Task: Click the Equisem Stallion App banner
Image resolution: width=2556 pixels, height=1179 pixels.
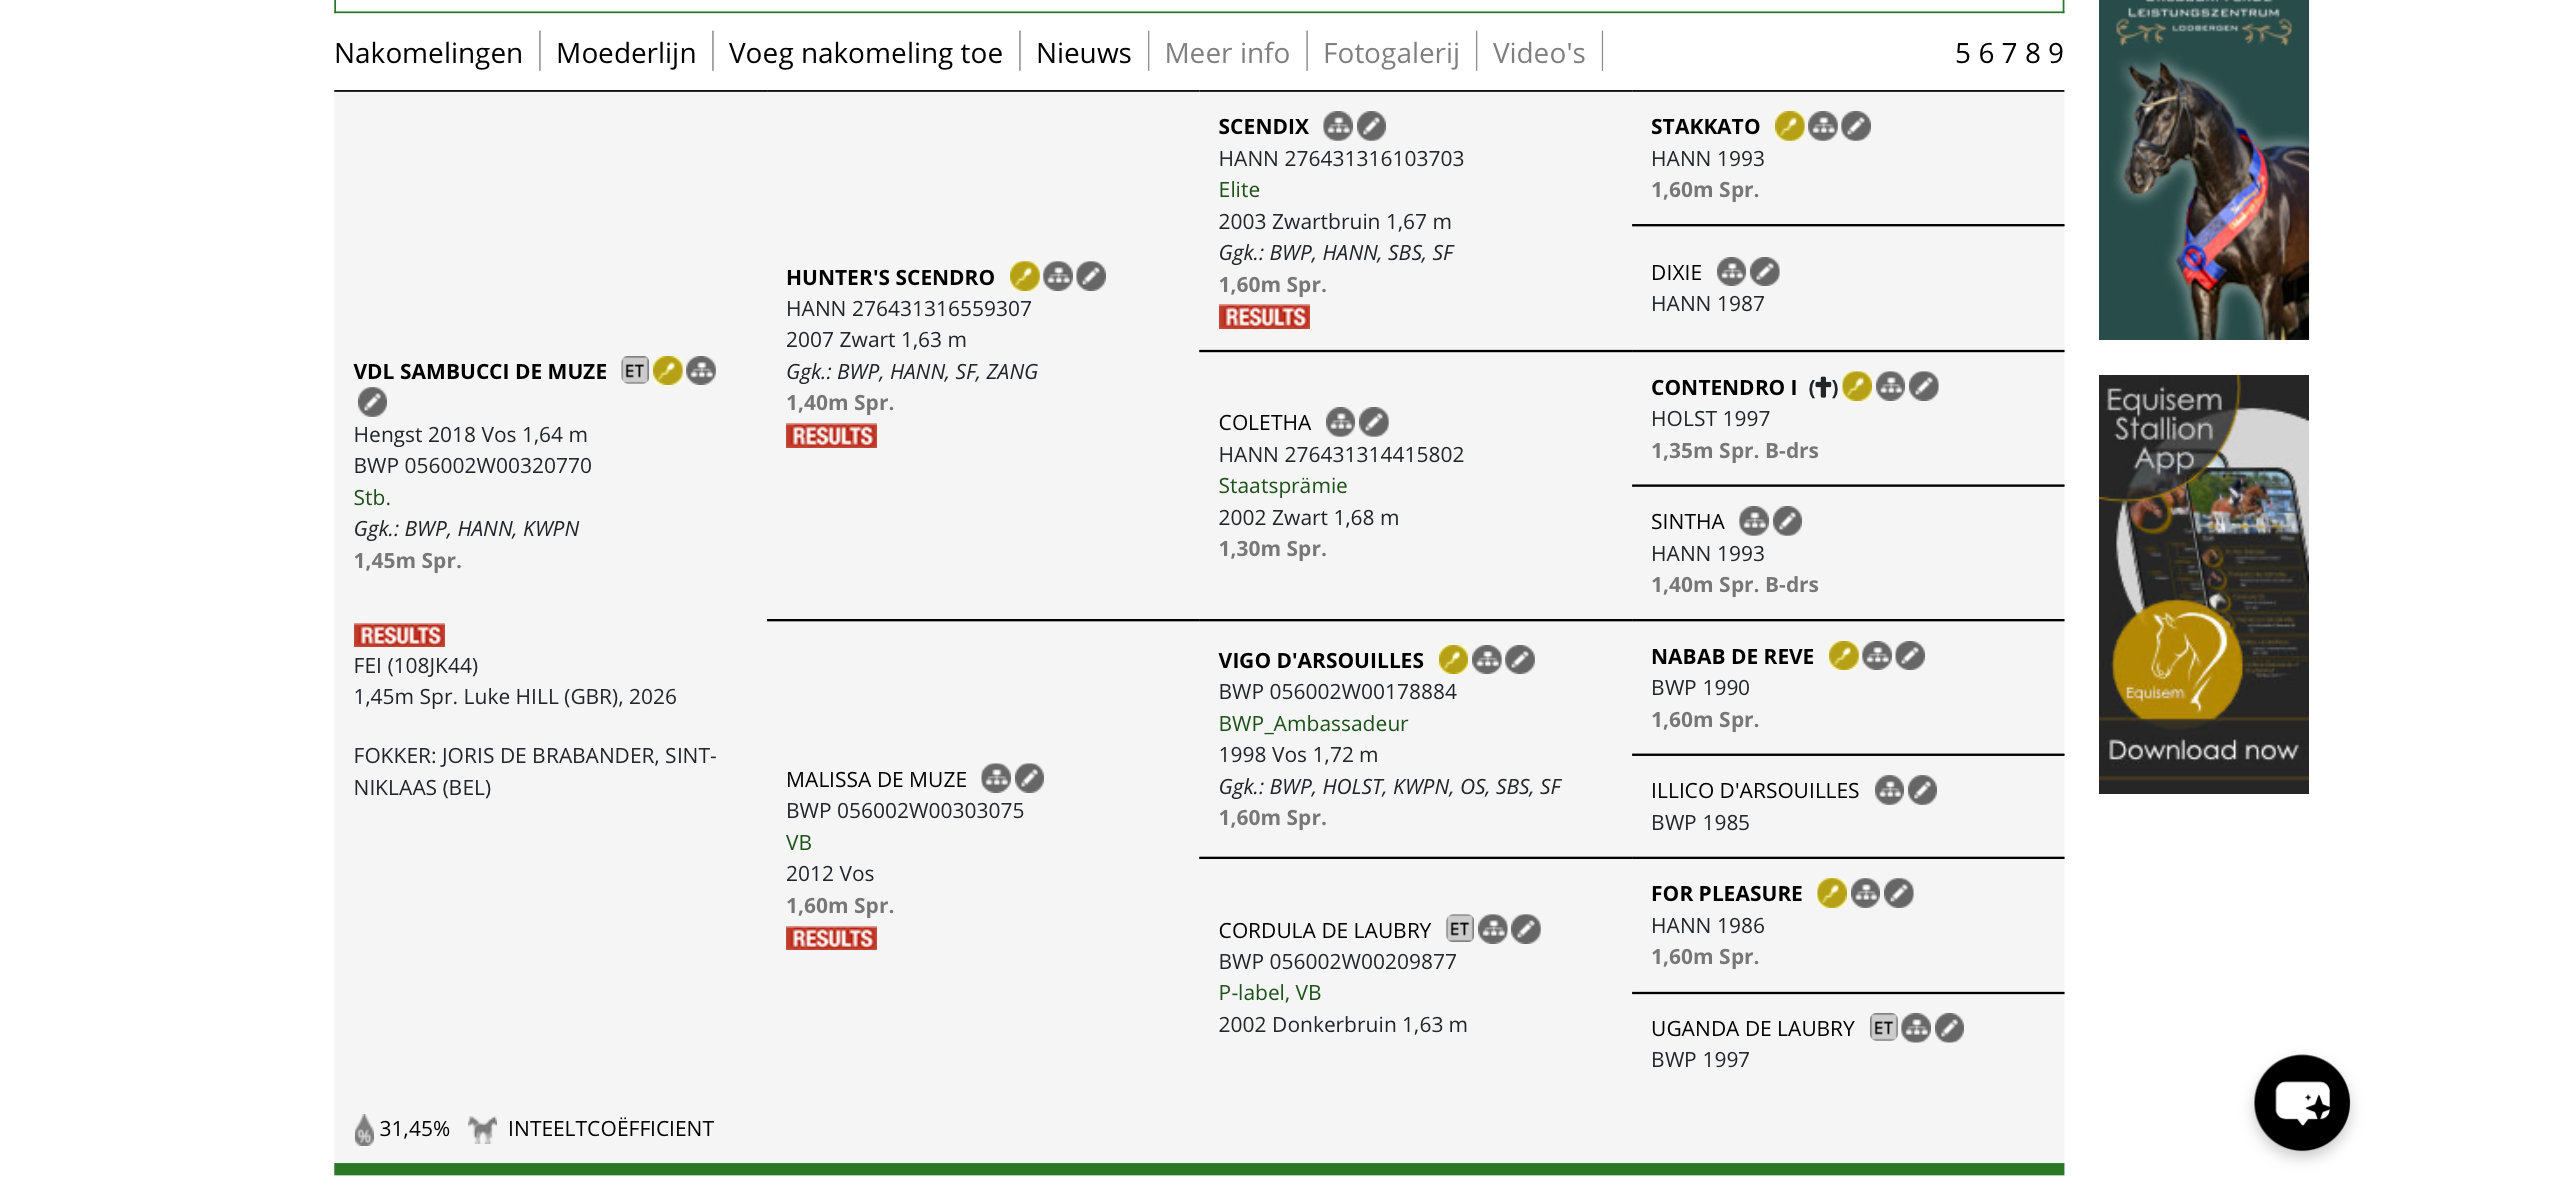Action: (x=2203, y=584)
